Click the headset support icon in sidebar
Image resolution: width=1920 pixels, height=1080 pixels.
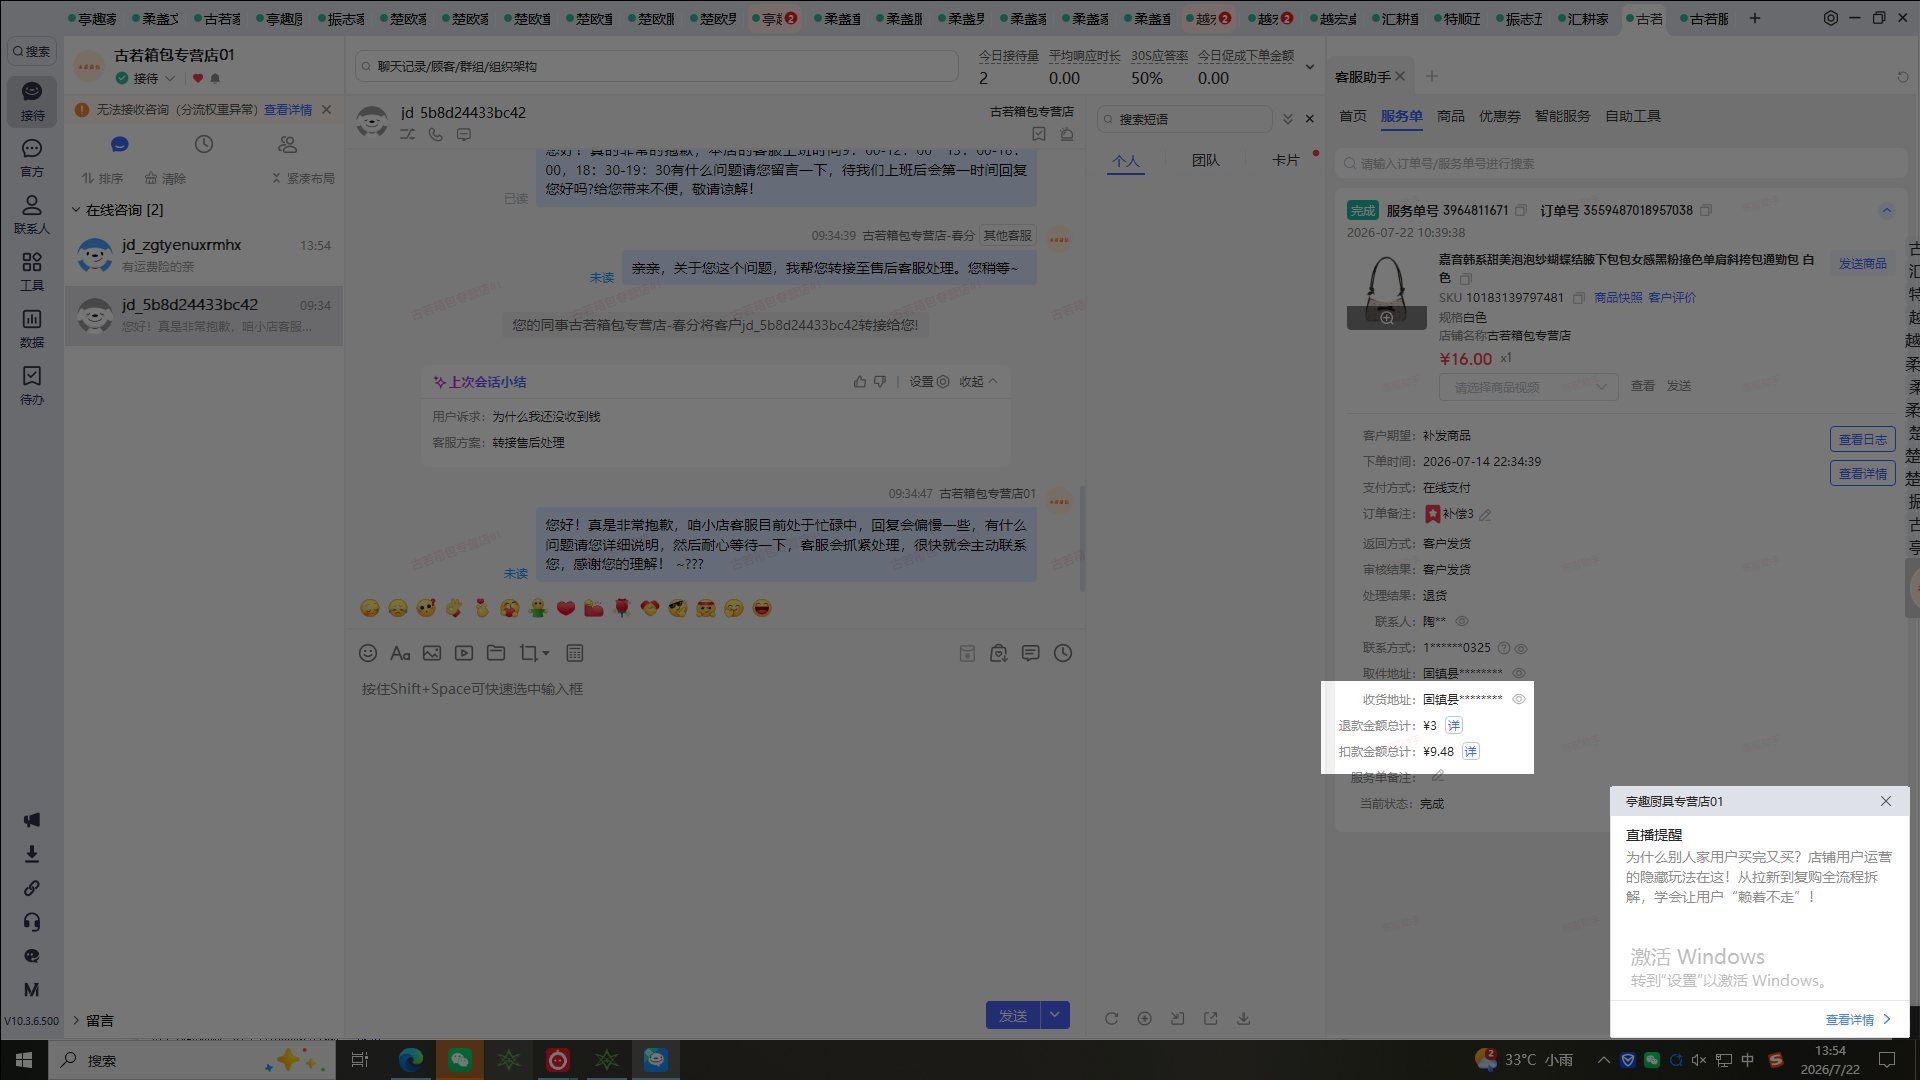pos(32,922)
